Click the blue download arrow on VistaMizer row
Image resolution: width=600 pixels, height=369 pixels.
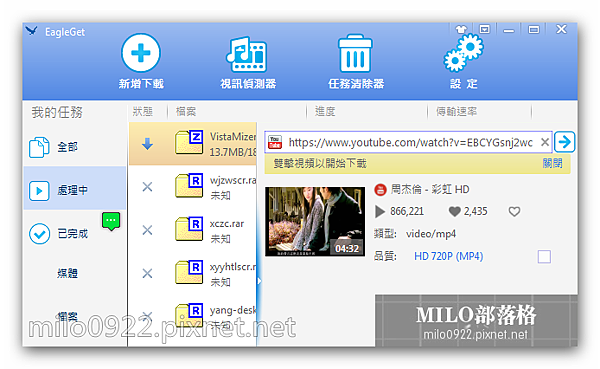pos(147,144)
